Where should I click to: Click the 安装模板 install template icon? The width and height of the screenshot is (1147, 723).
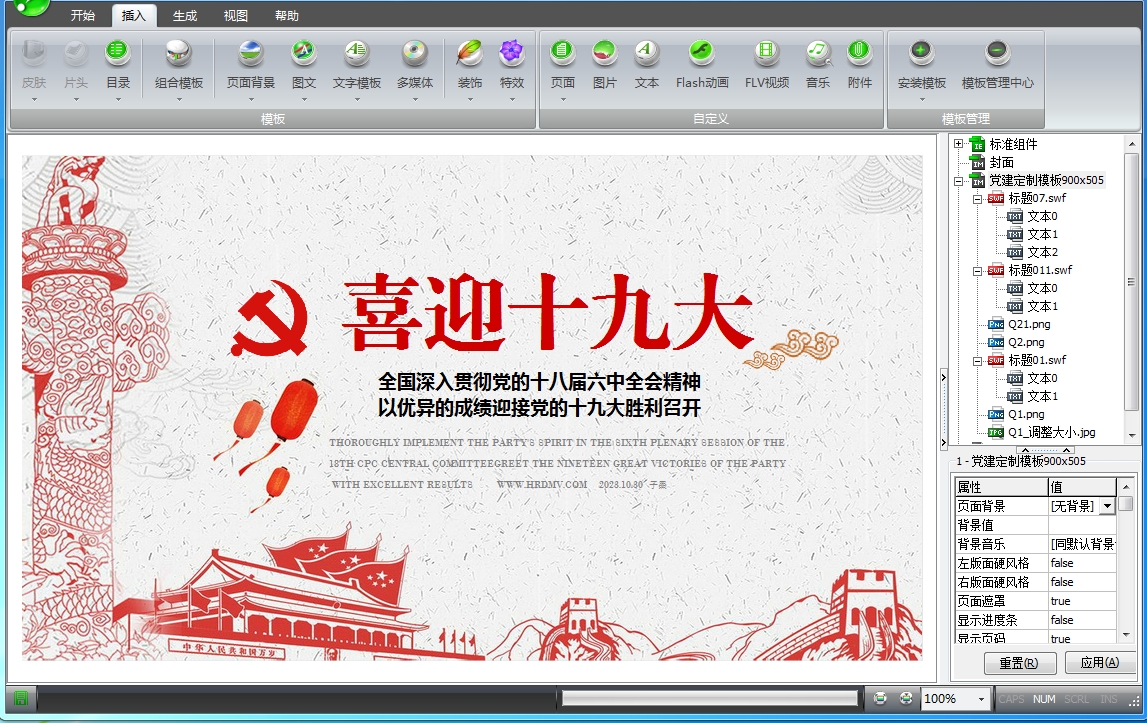coord(922,53)
